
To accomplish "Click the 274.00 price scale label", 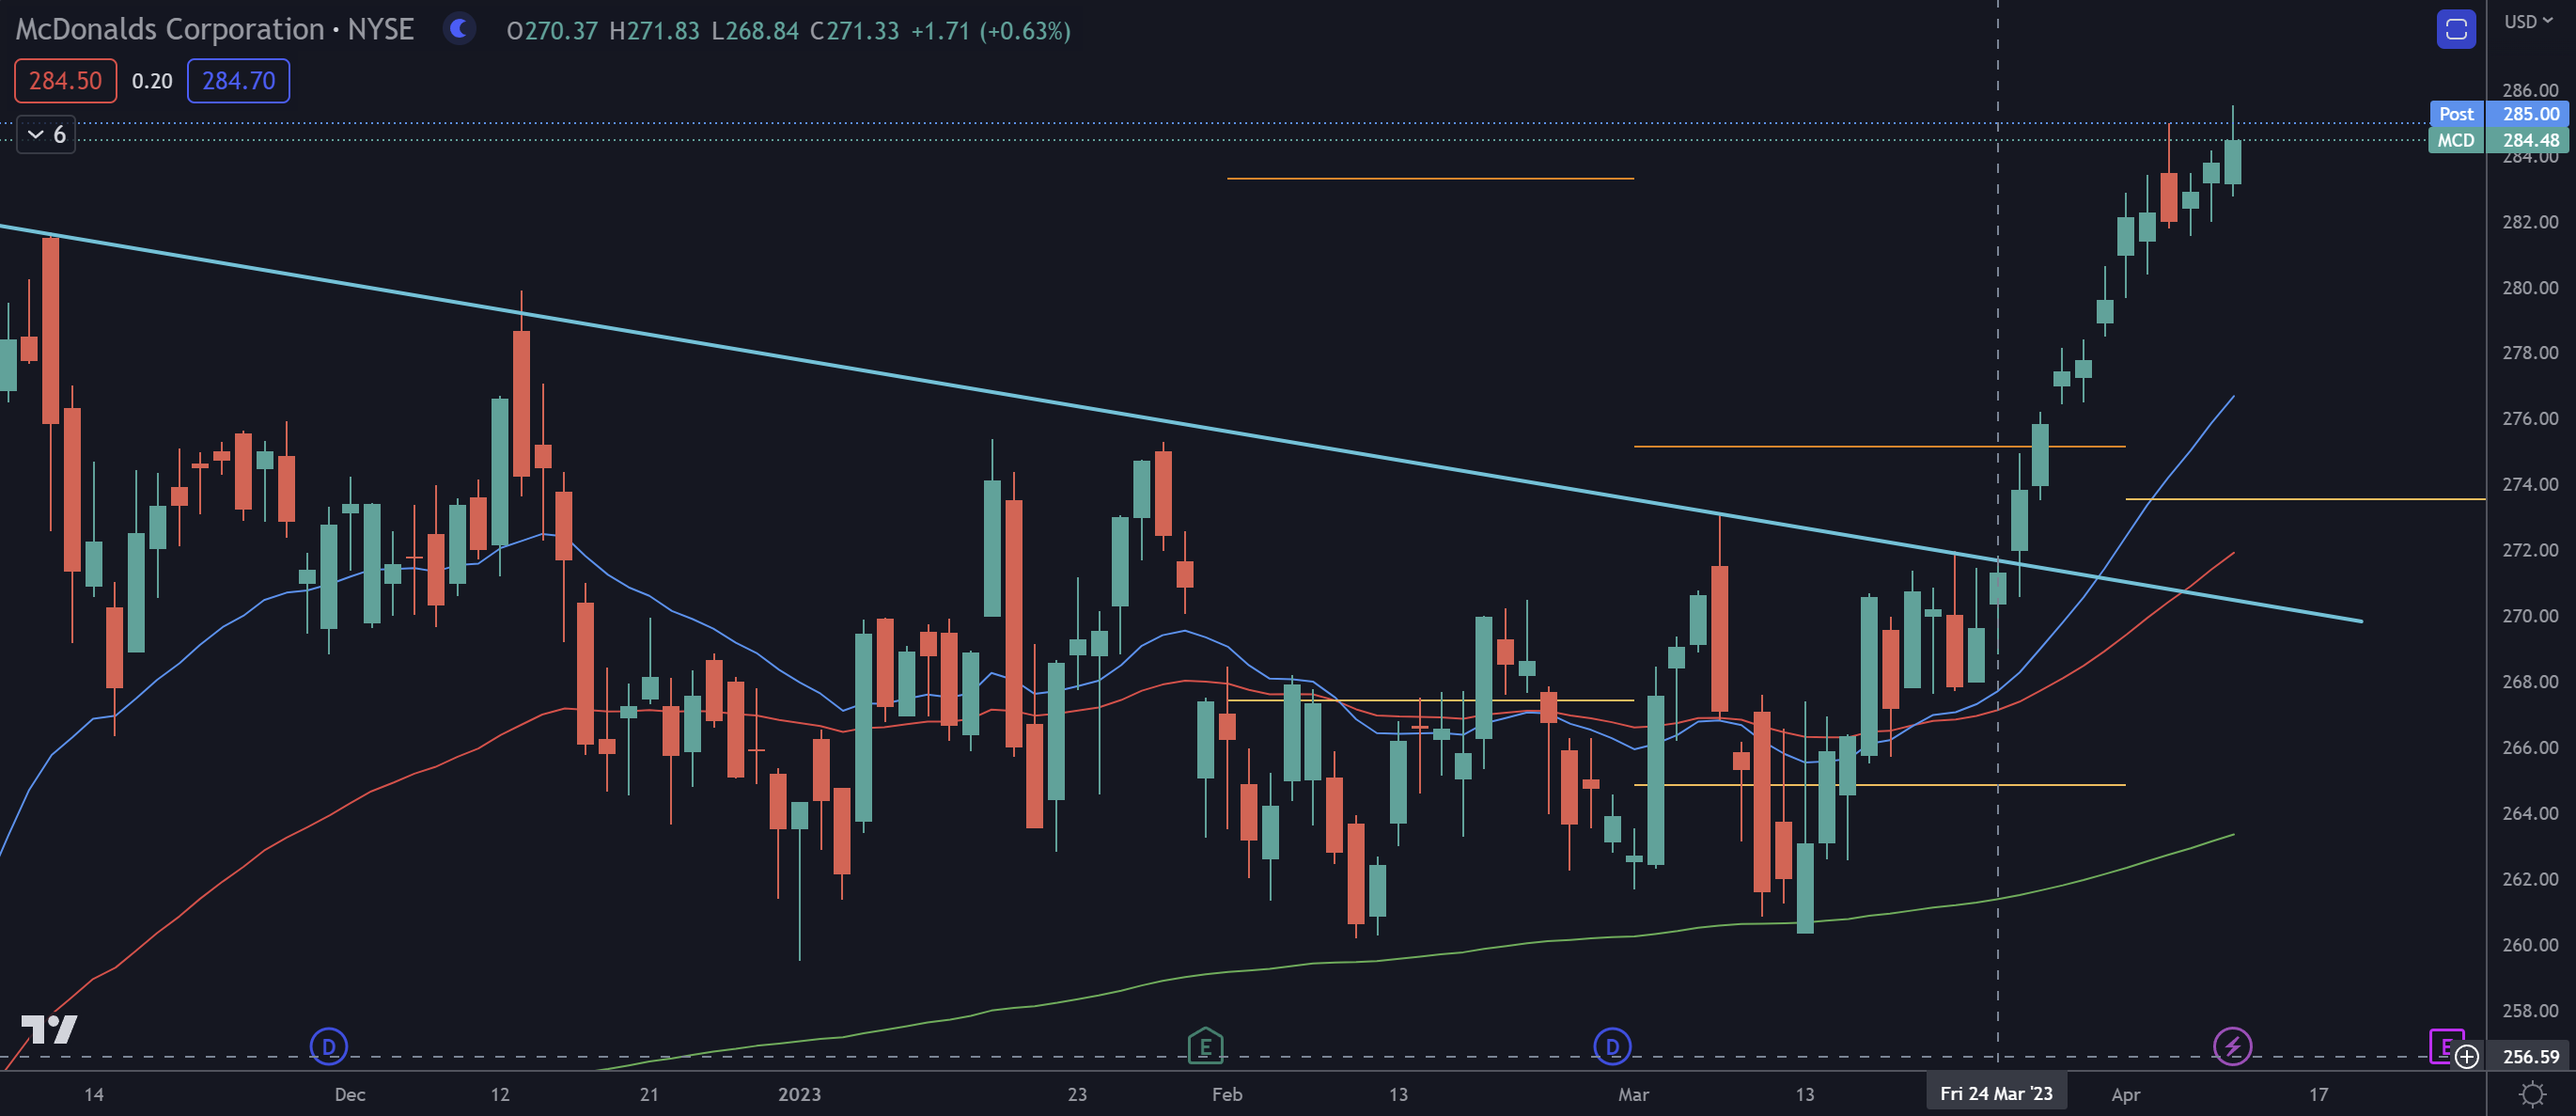I will click(x=2530, y=484).
